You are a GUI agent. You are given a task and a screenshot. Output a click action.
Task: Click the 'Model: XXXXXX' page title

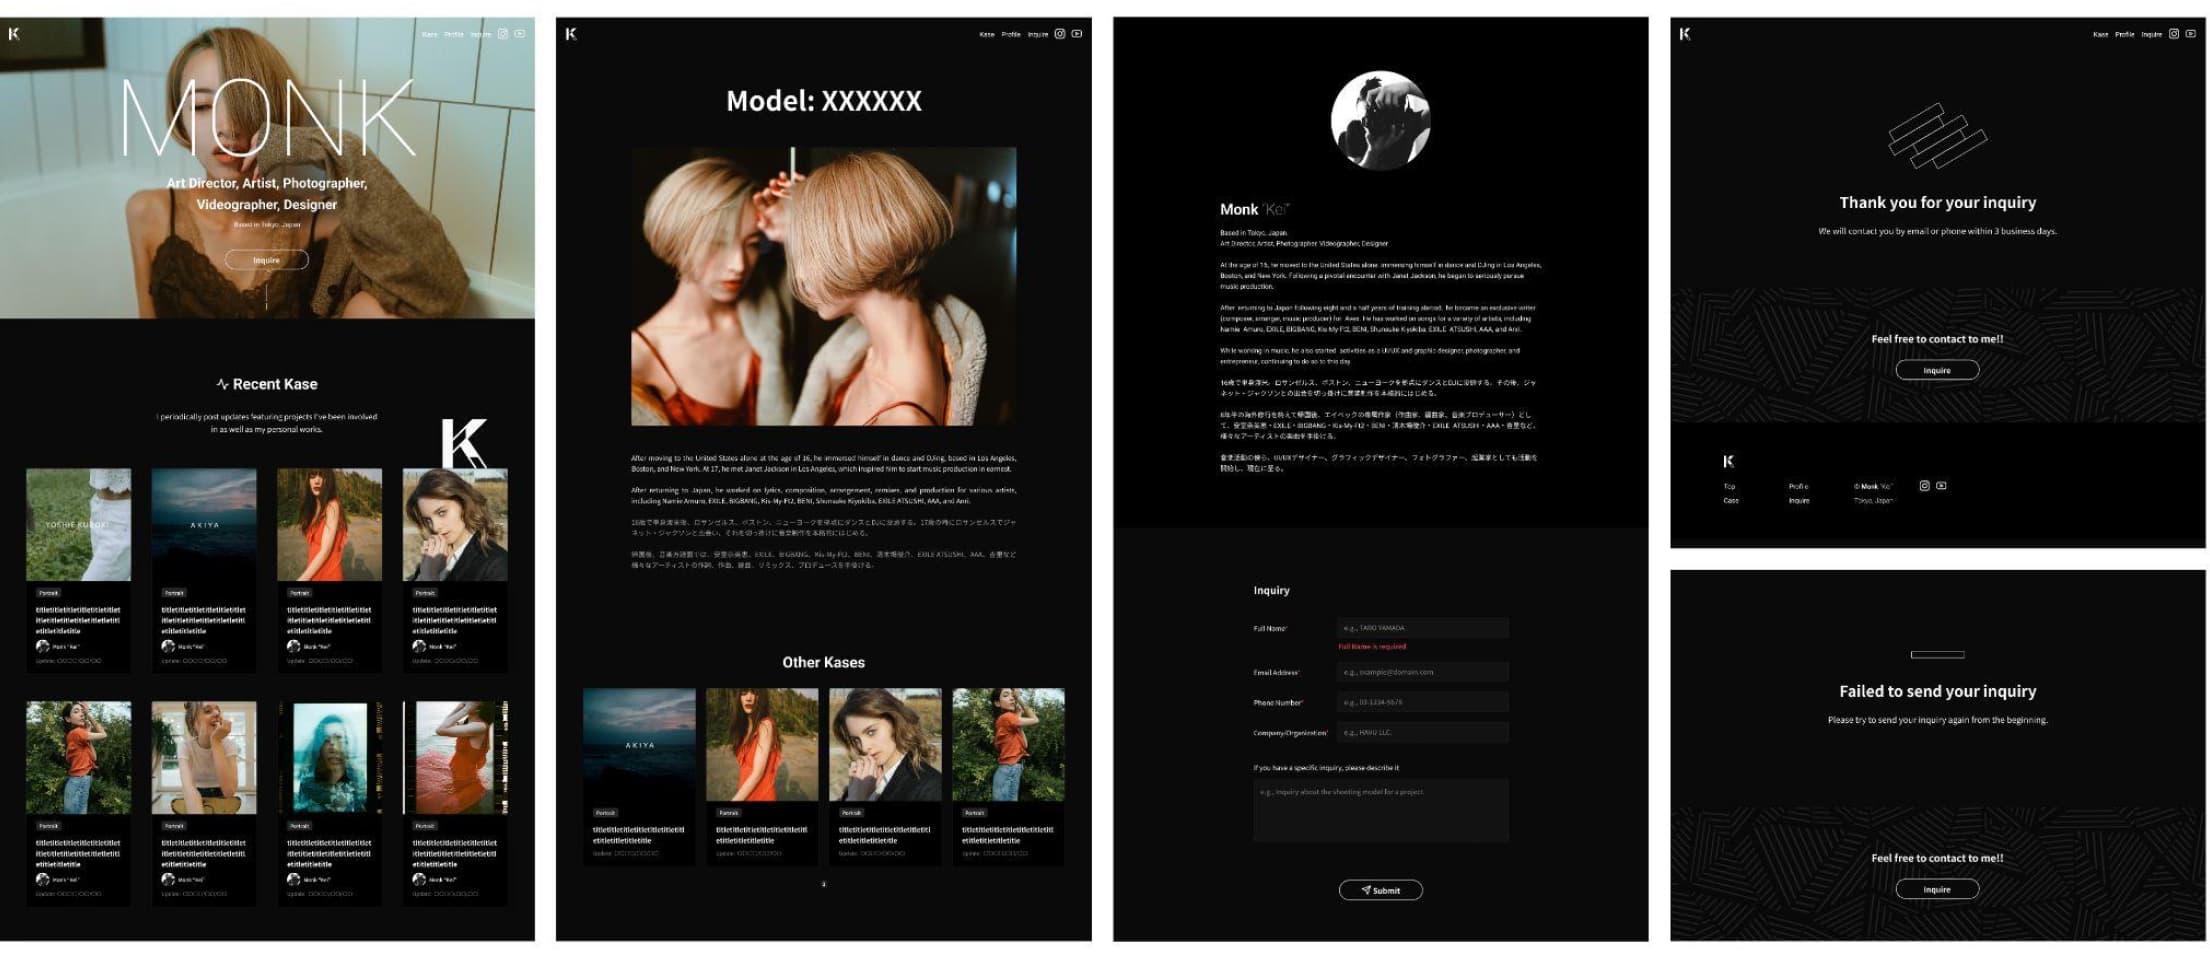[823, 101]
